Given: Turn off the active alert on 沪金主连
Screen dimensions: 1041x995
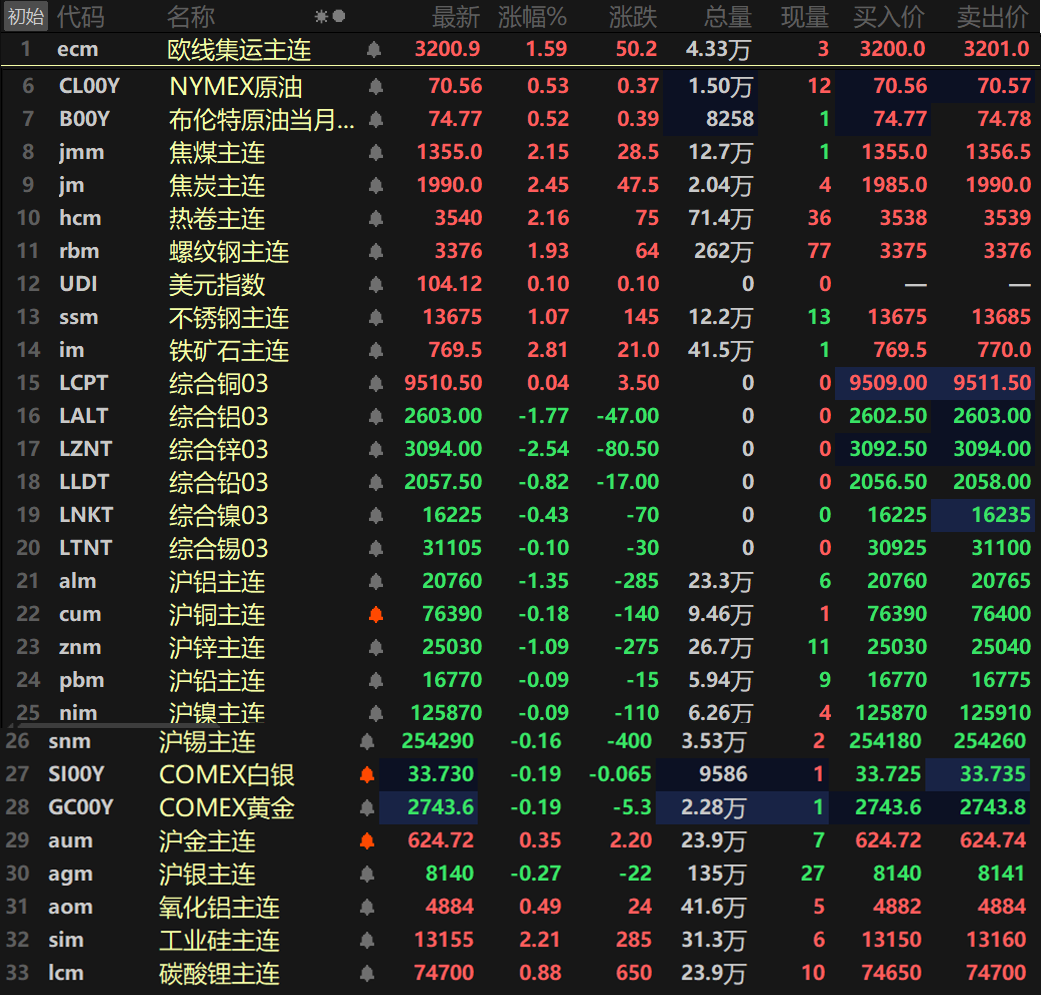Looking at the screenshot, I should (x=367, y=841).
